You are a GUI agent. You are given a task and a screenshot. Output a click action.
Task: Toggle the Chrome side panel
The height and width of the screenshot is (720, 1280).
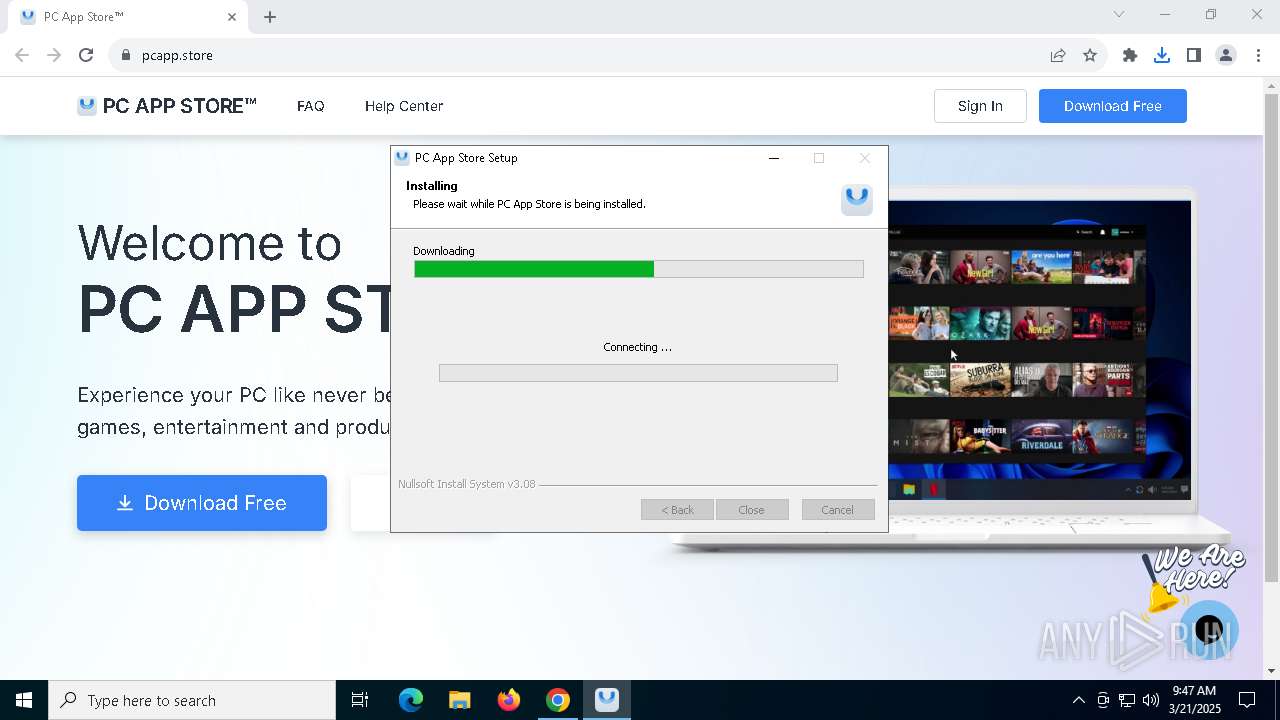click(1194, 55)
